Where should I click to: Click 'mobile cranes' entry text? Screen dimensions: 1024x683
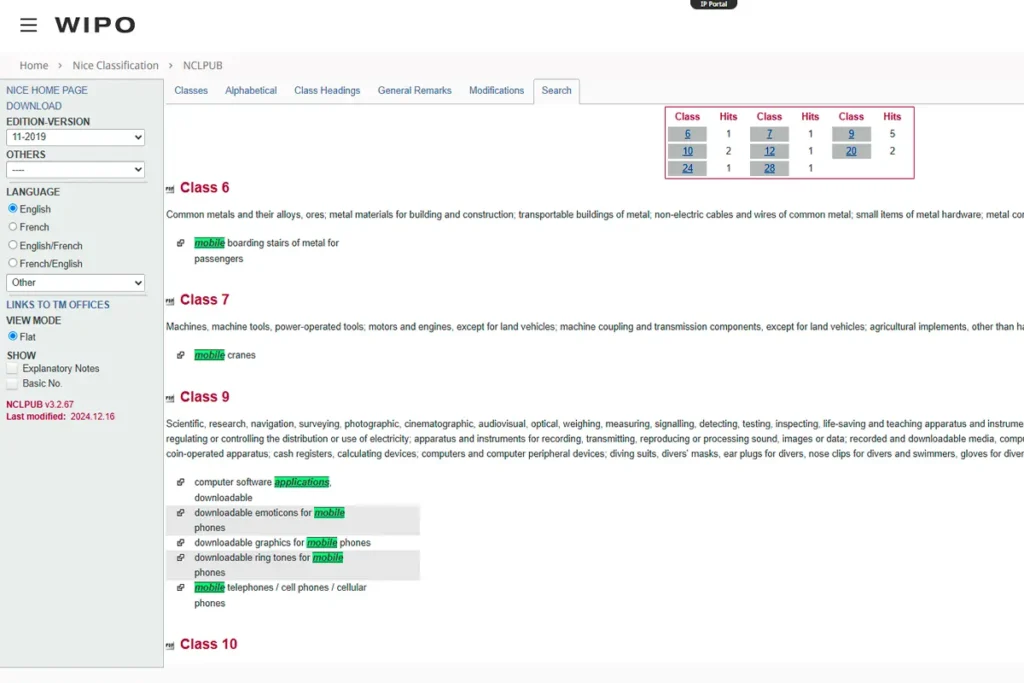225,355
